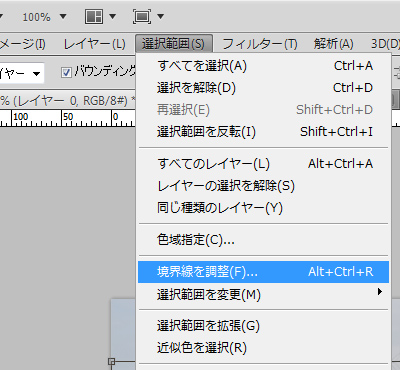Screen dimensions: 400x370
Task: Choose 選択範囲を拡張(G) menu item
Action: [263, 326]
